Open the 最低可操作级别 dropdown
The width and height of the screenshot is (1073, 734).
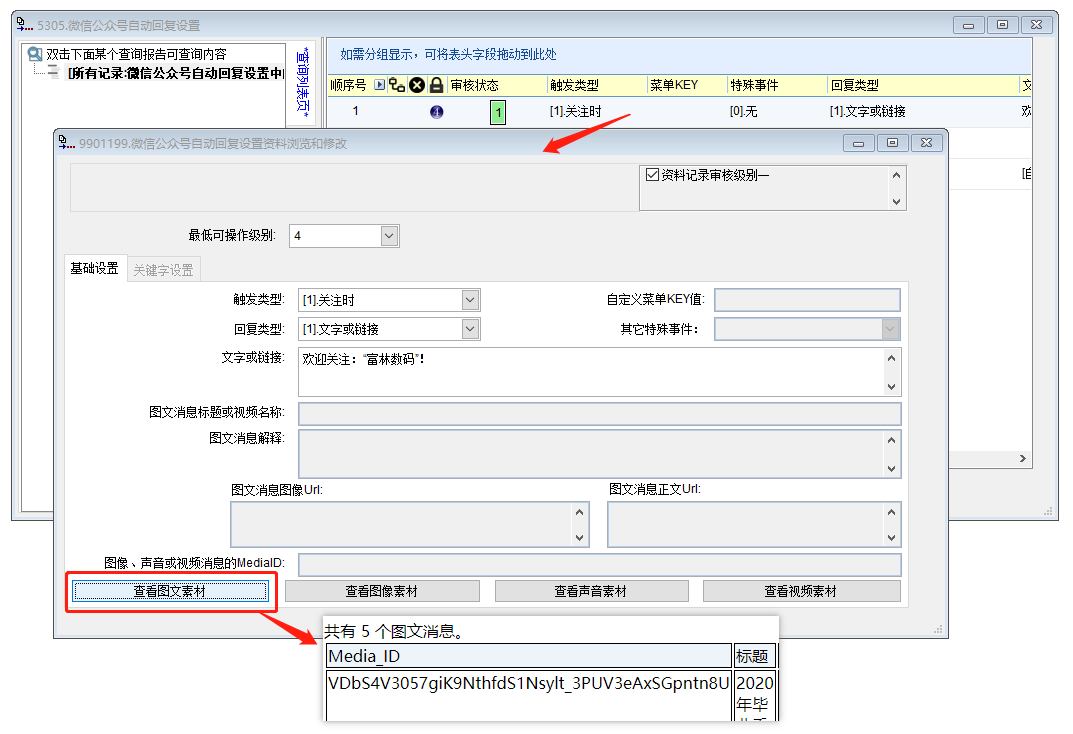[389, 236]
